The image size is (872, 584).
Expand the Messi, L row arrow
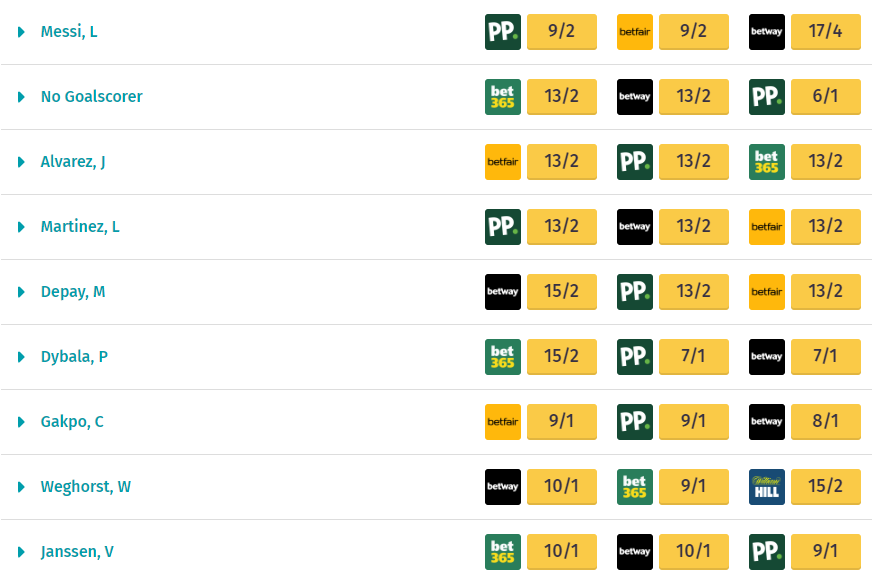coord(21,32)
